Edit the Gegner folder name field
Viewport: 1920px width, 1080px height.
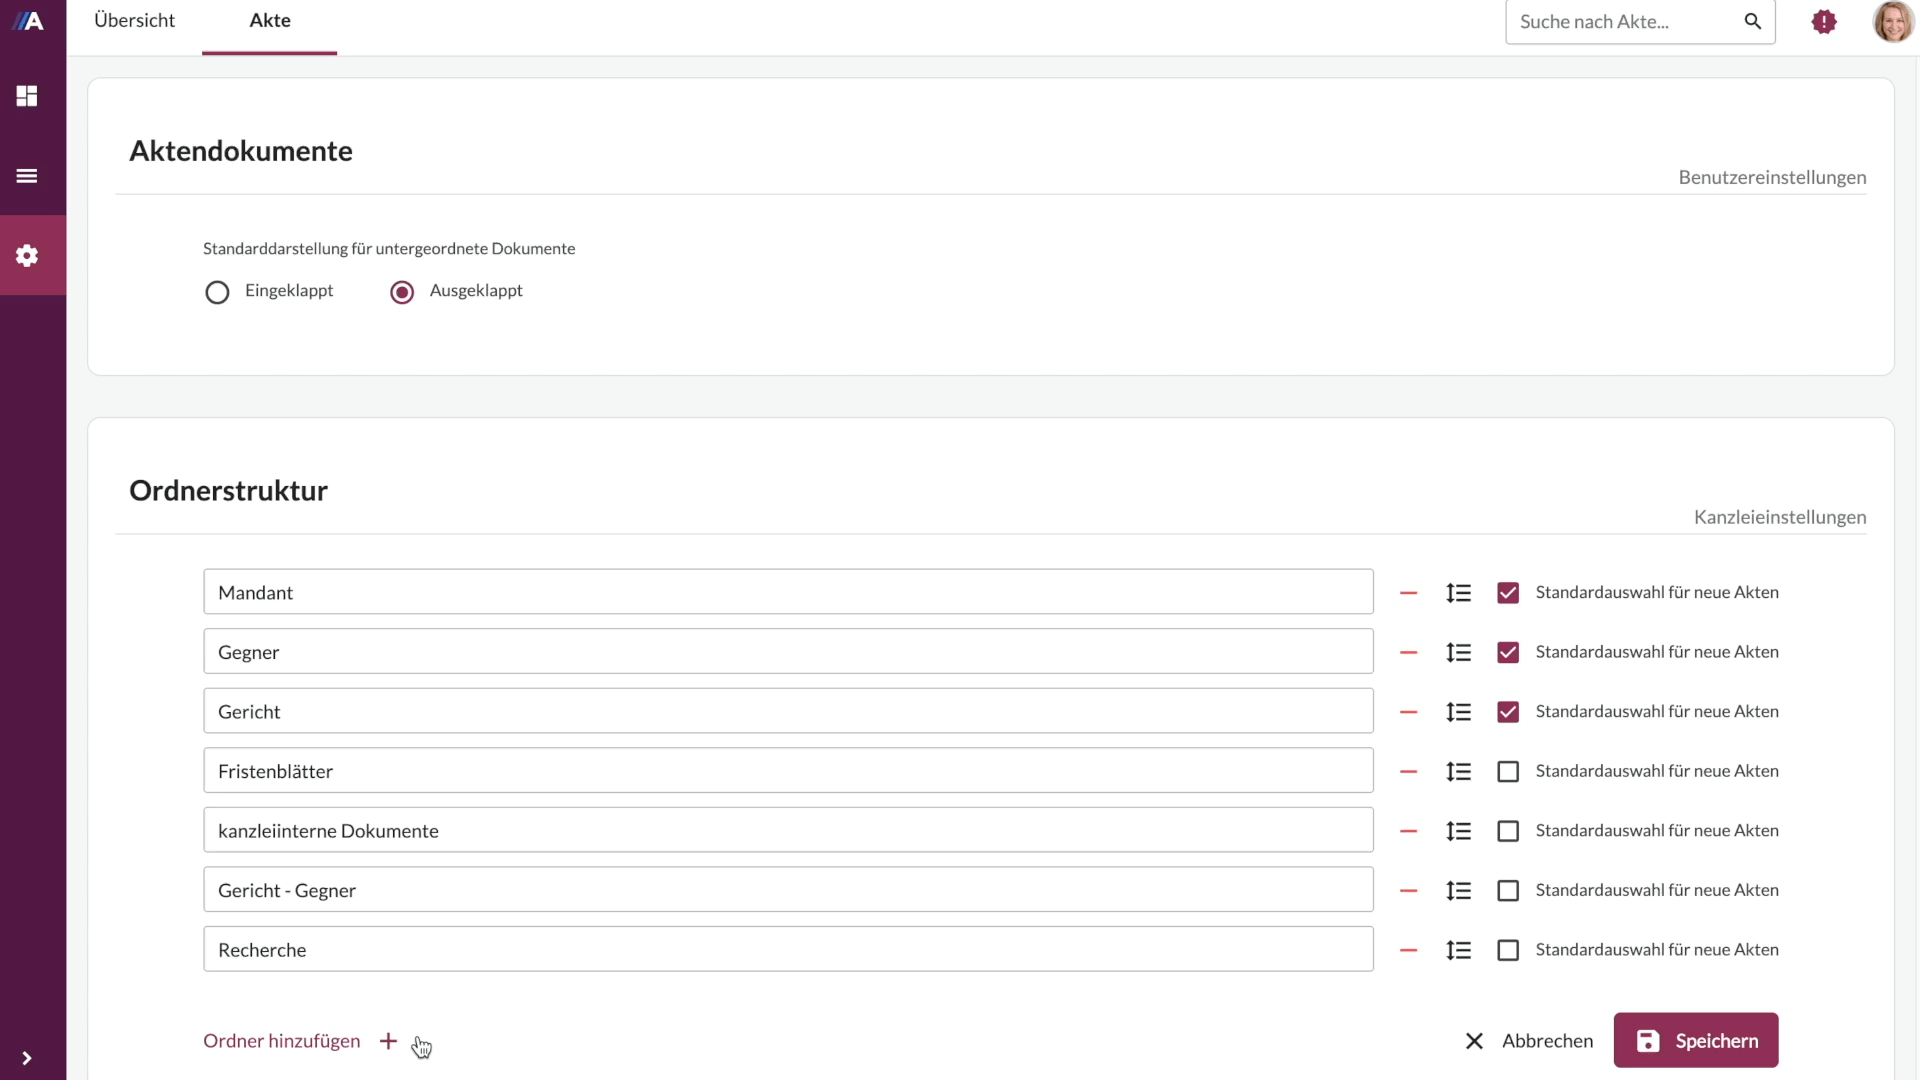[788, 651]
